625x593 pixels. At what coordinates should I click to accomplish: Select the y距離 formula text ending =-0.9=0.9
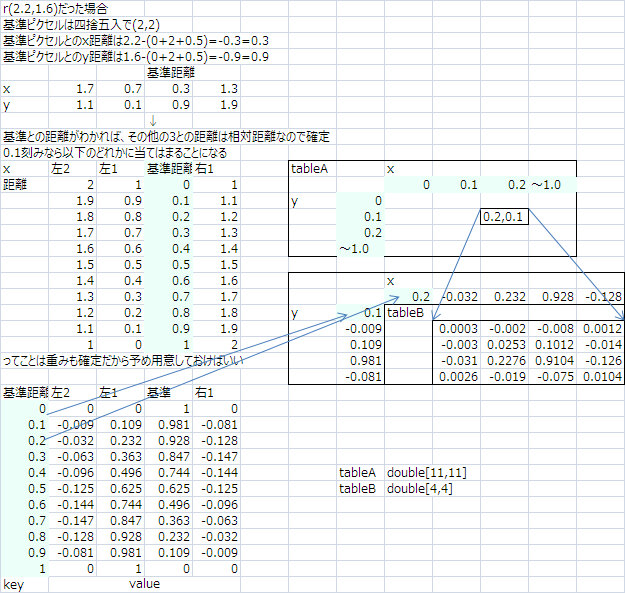(x=136, y=57)
